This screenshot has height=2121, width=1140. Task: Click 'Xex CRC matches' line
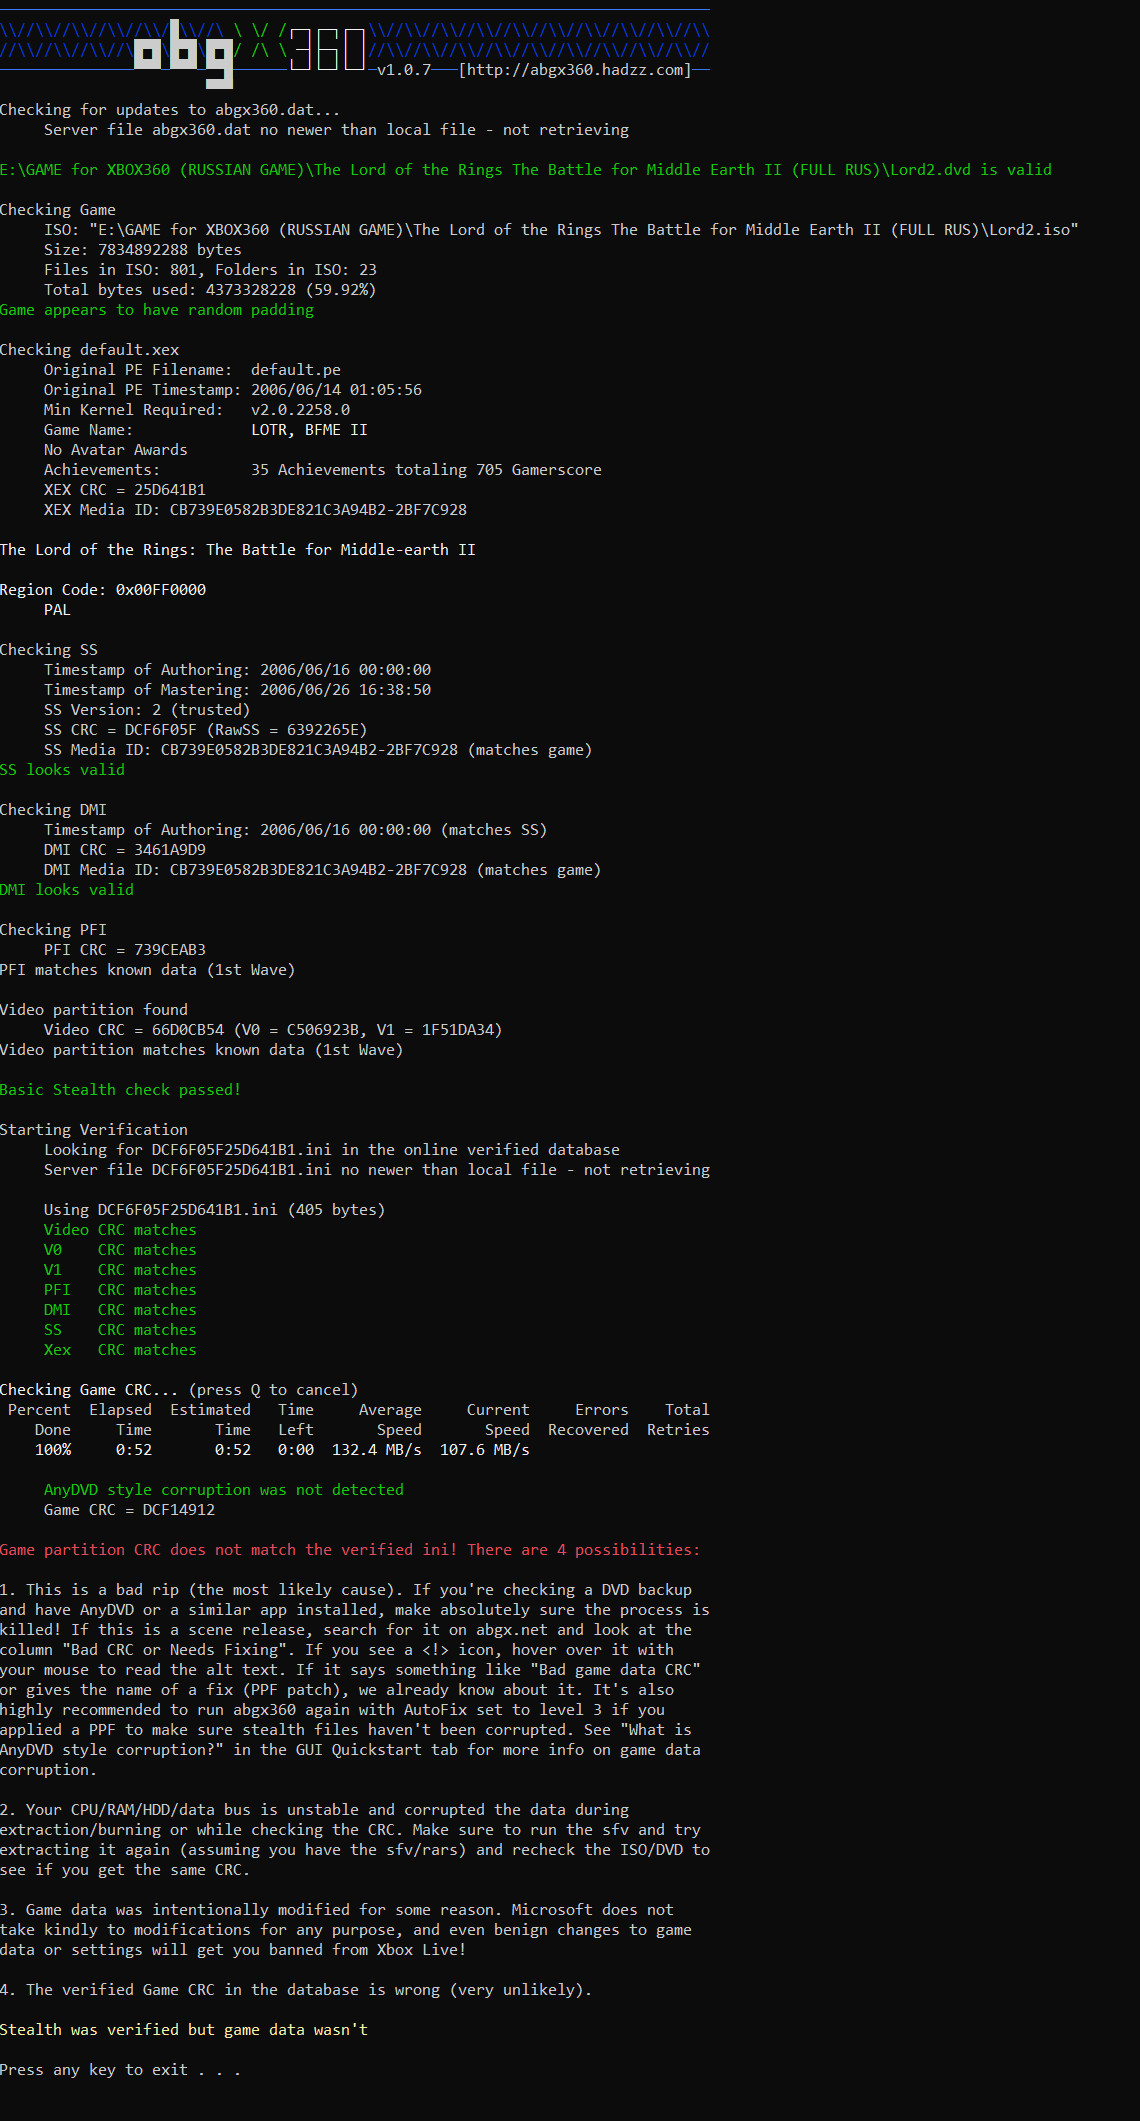pyautogui.click(x=120, y=1350)
